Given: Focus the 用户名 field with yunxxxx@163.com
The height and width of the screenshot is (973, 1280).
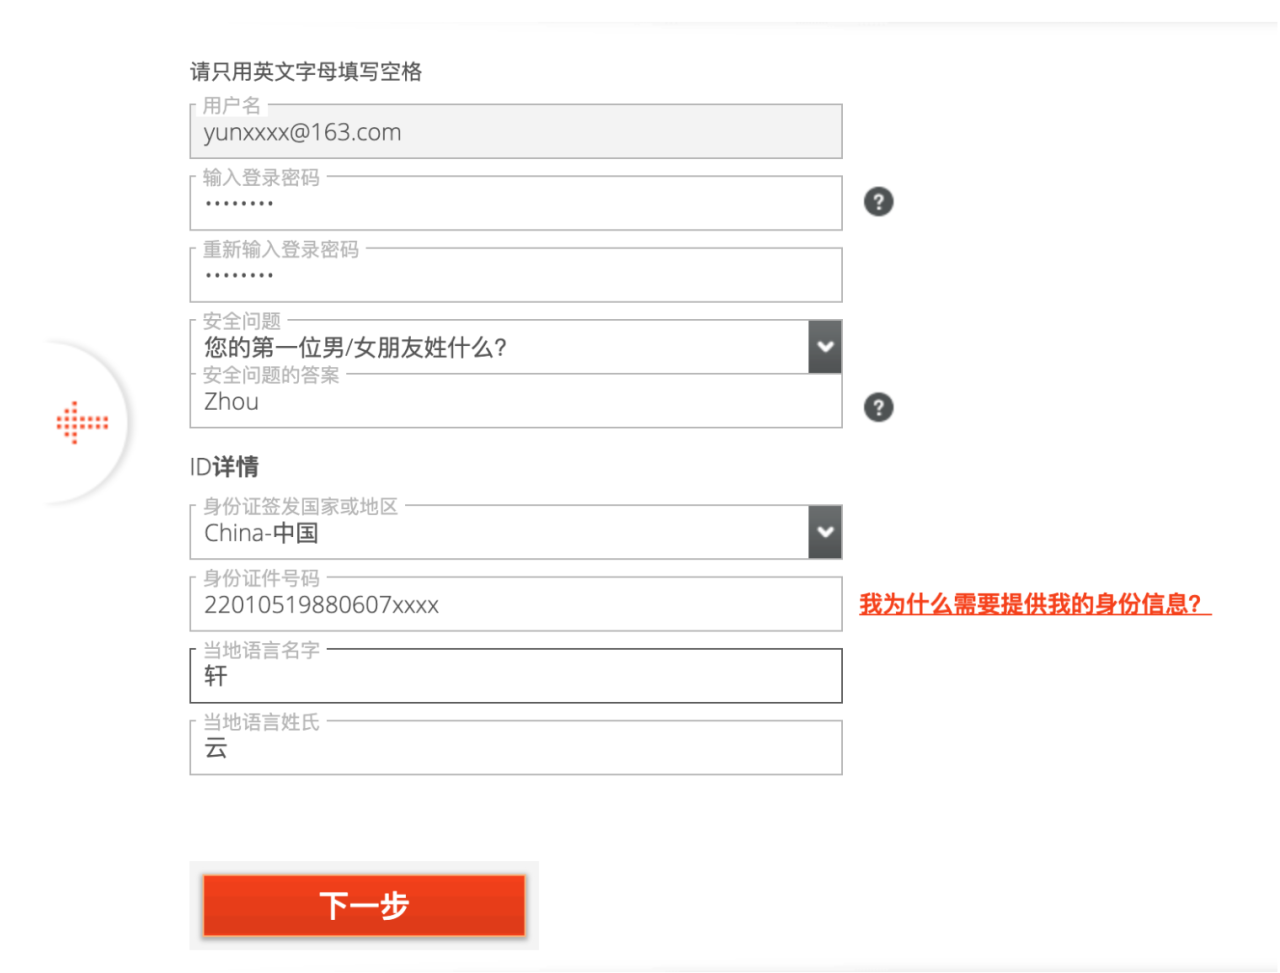Looking at the screenshot, I should tap(516, 131).
